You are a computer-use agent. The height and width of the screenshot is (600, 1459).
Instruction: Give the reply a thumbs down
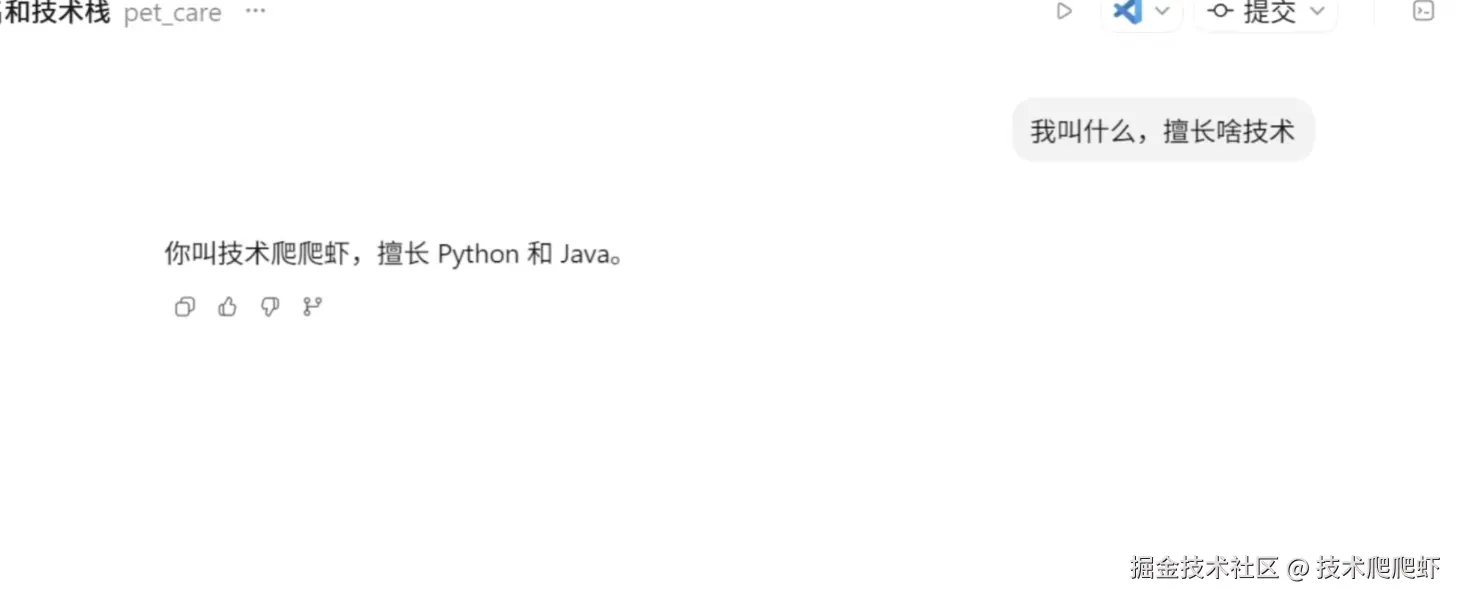point(270,307)
